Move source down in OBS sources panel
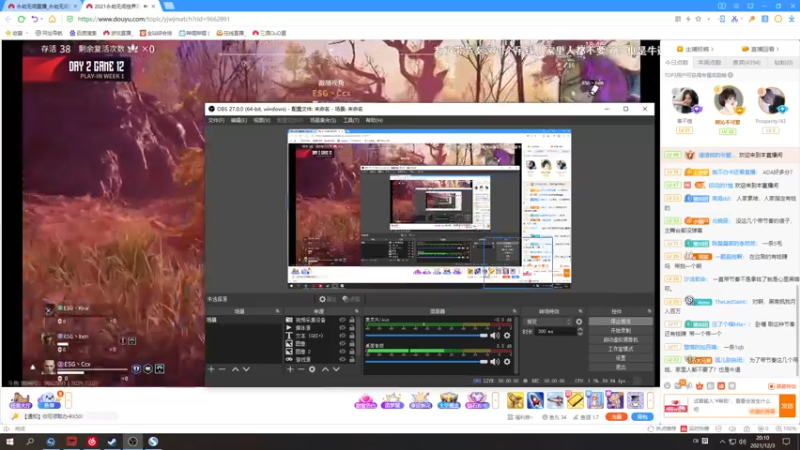 tap(336, 369)
